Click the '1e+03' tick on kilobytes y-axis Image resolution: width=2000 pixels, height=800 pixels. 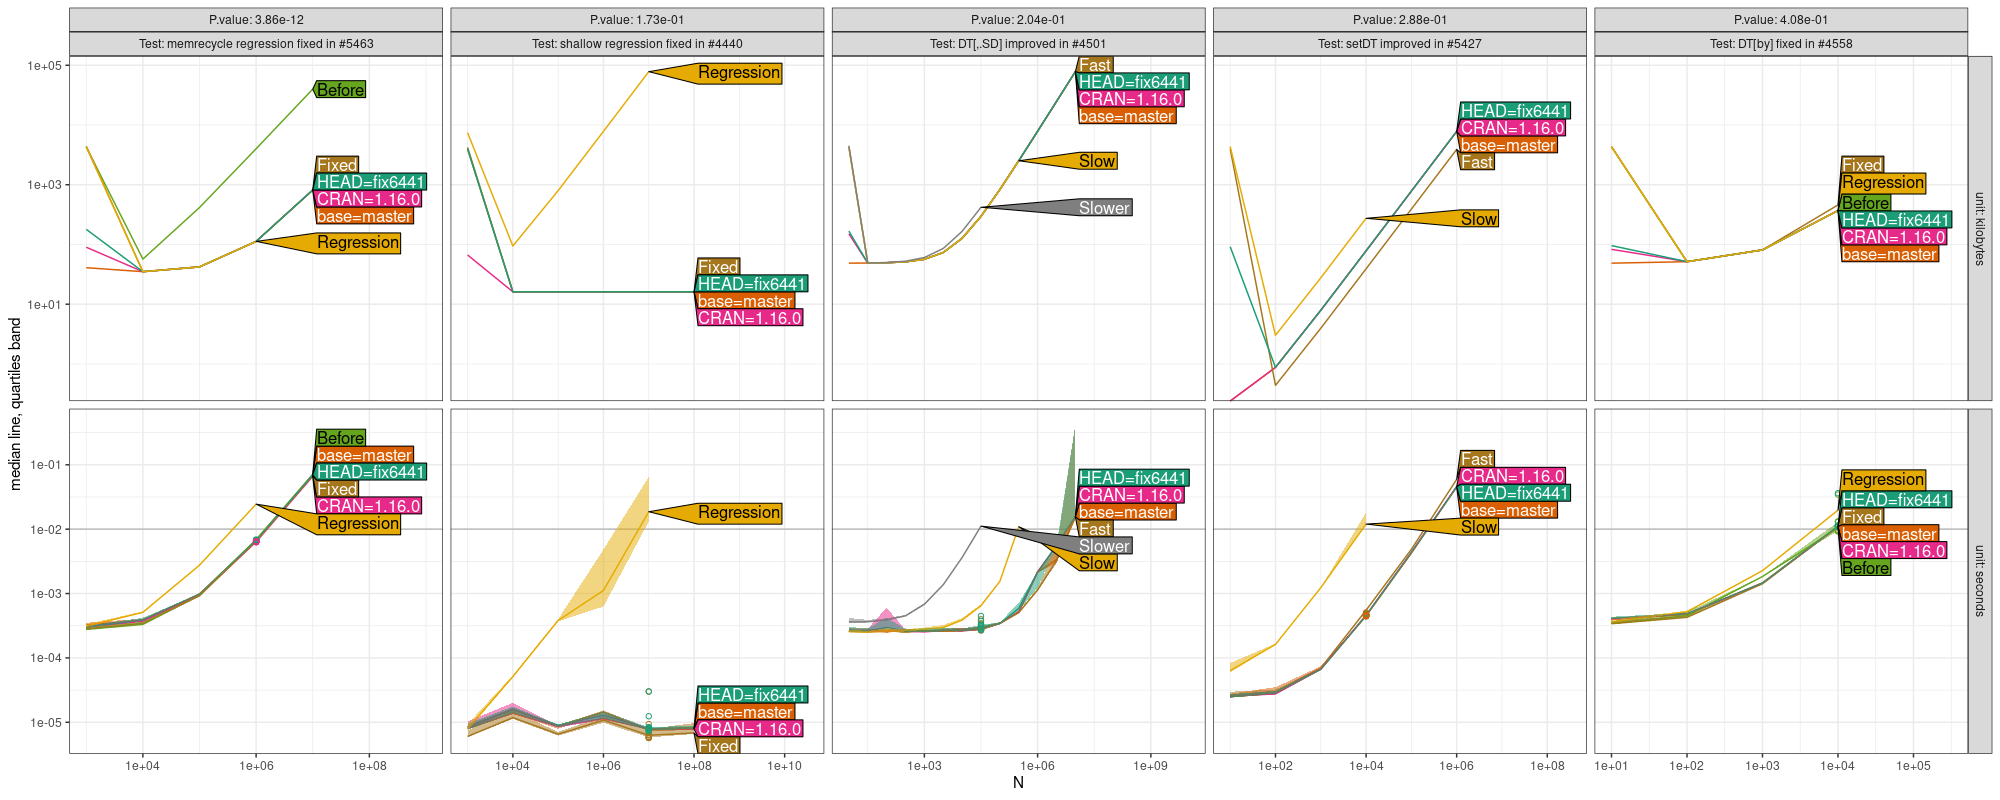click(x=44, y=185)
